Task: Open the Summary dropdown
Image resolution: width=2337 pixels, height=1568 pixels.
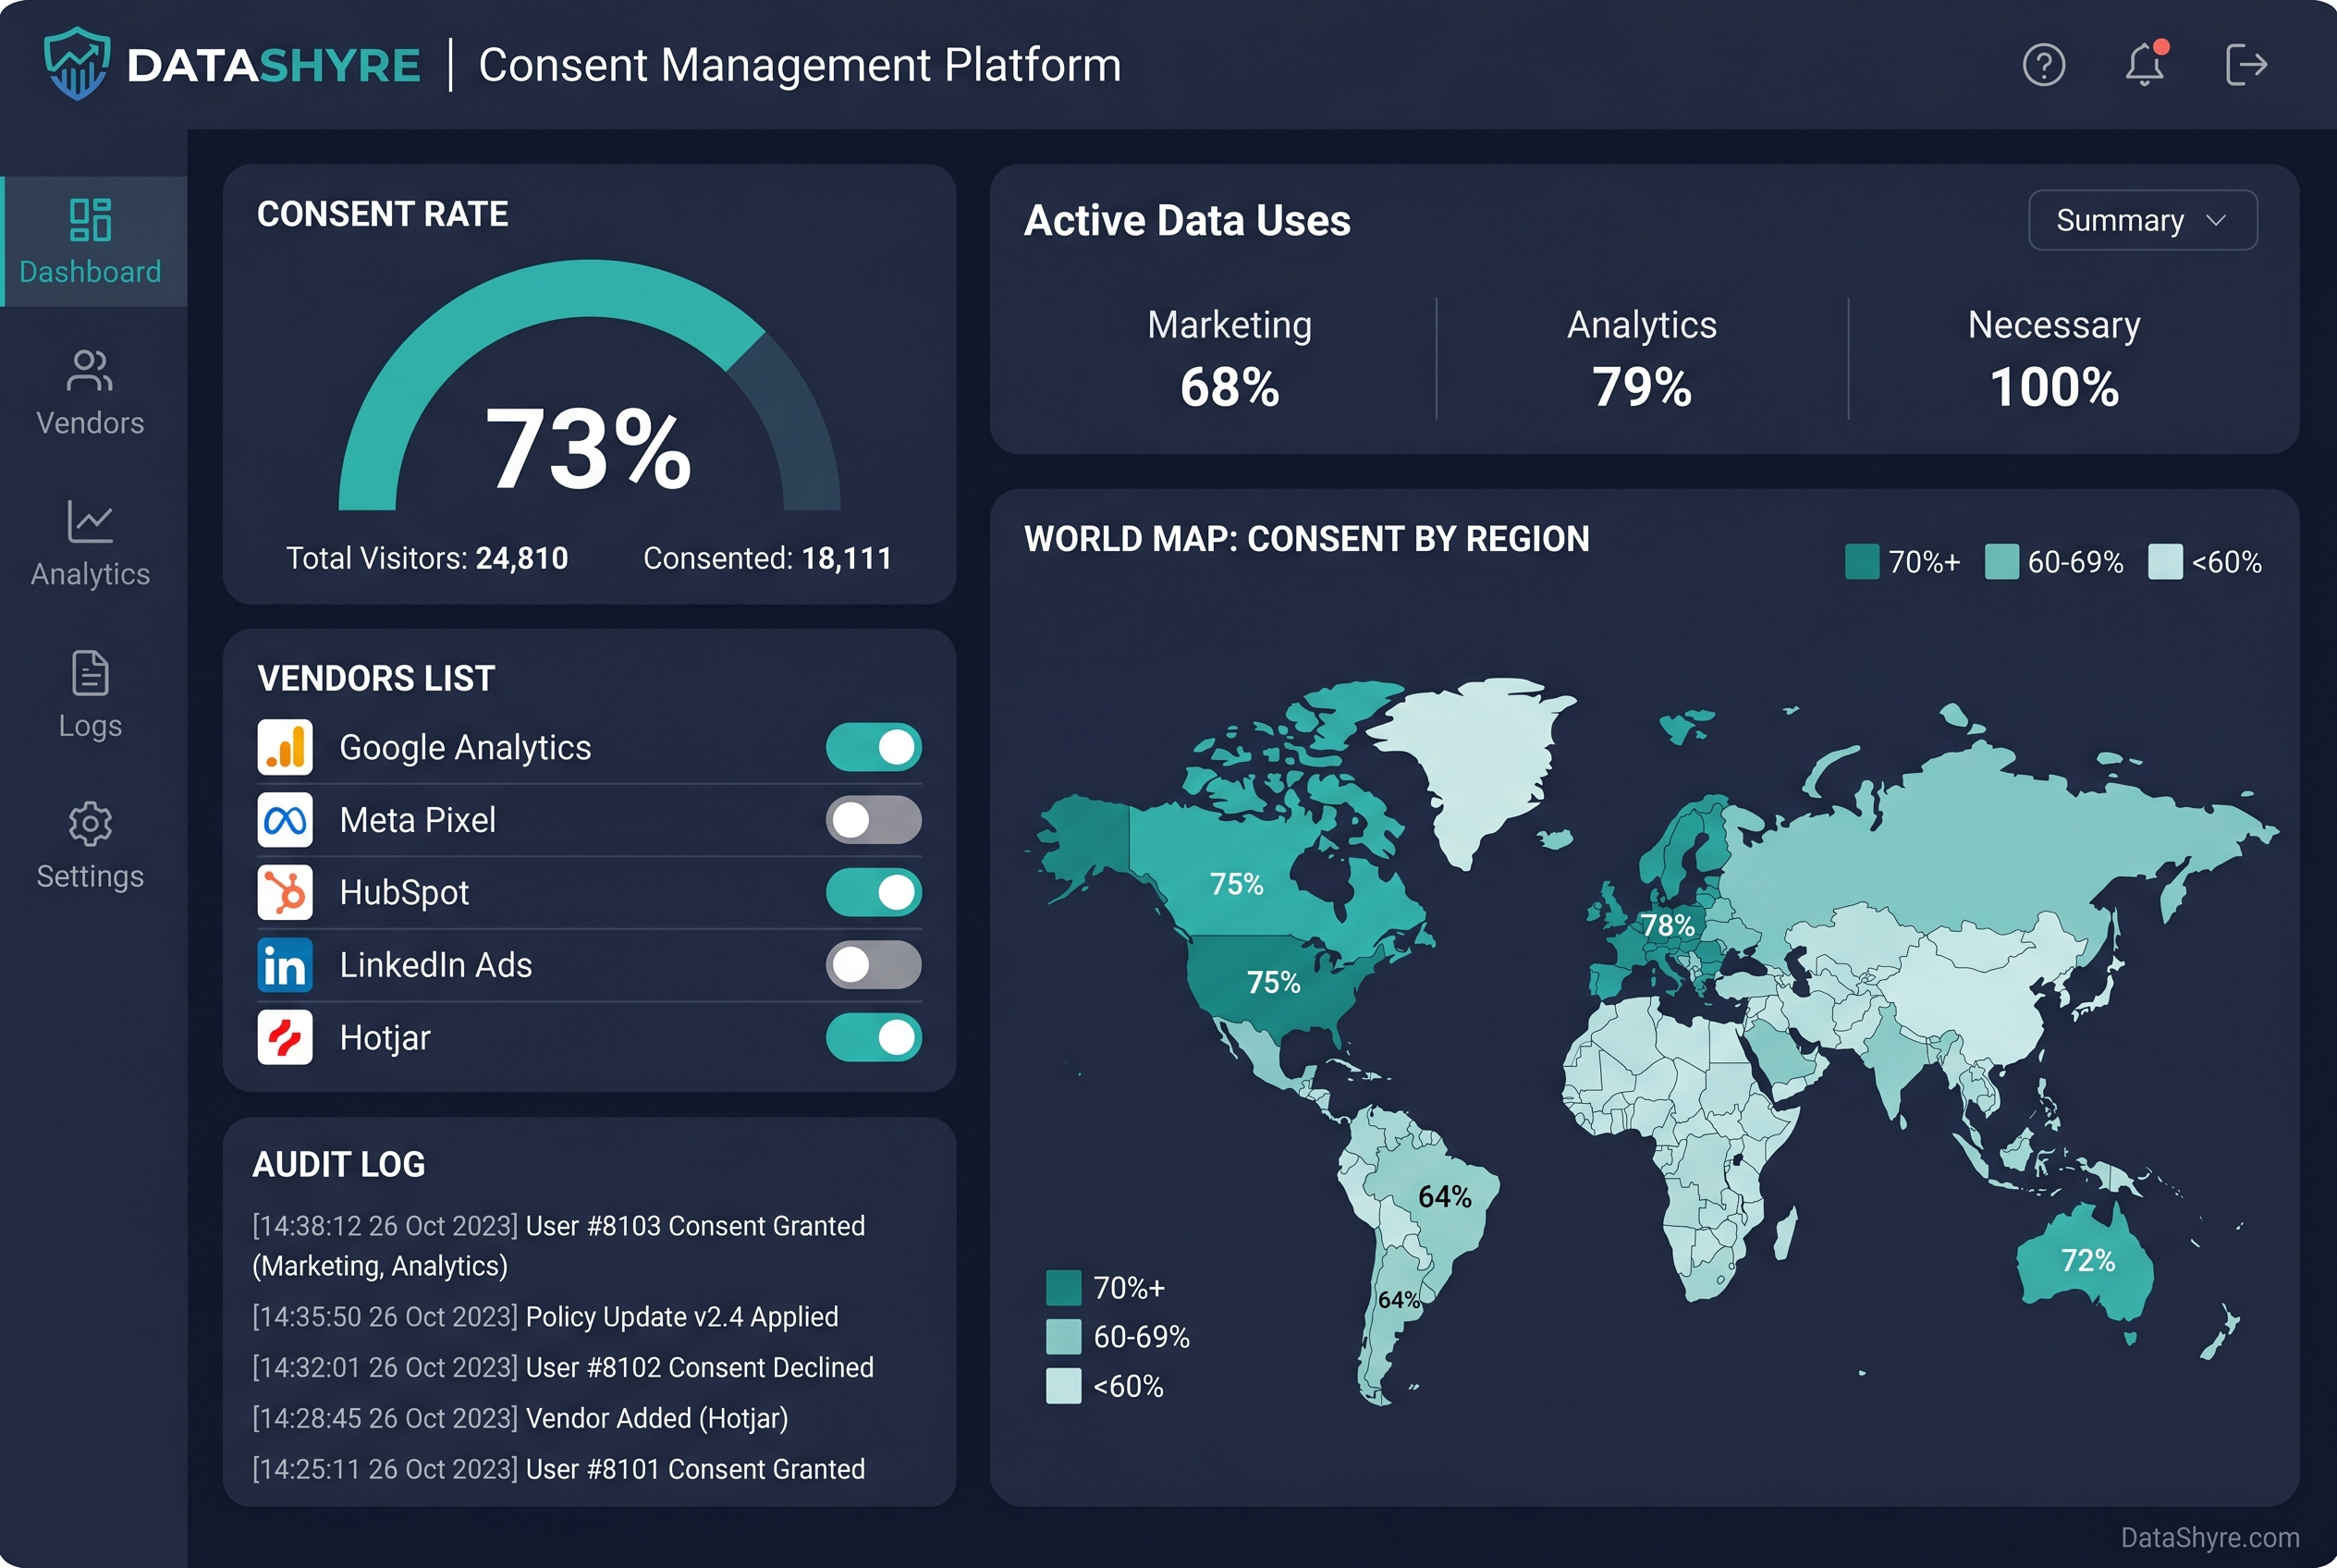Action: [2142, 220]
